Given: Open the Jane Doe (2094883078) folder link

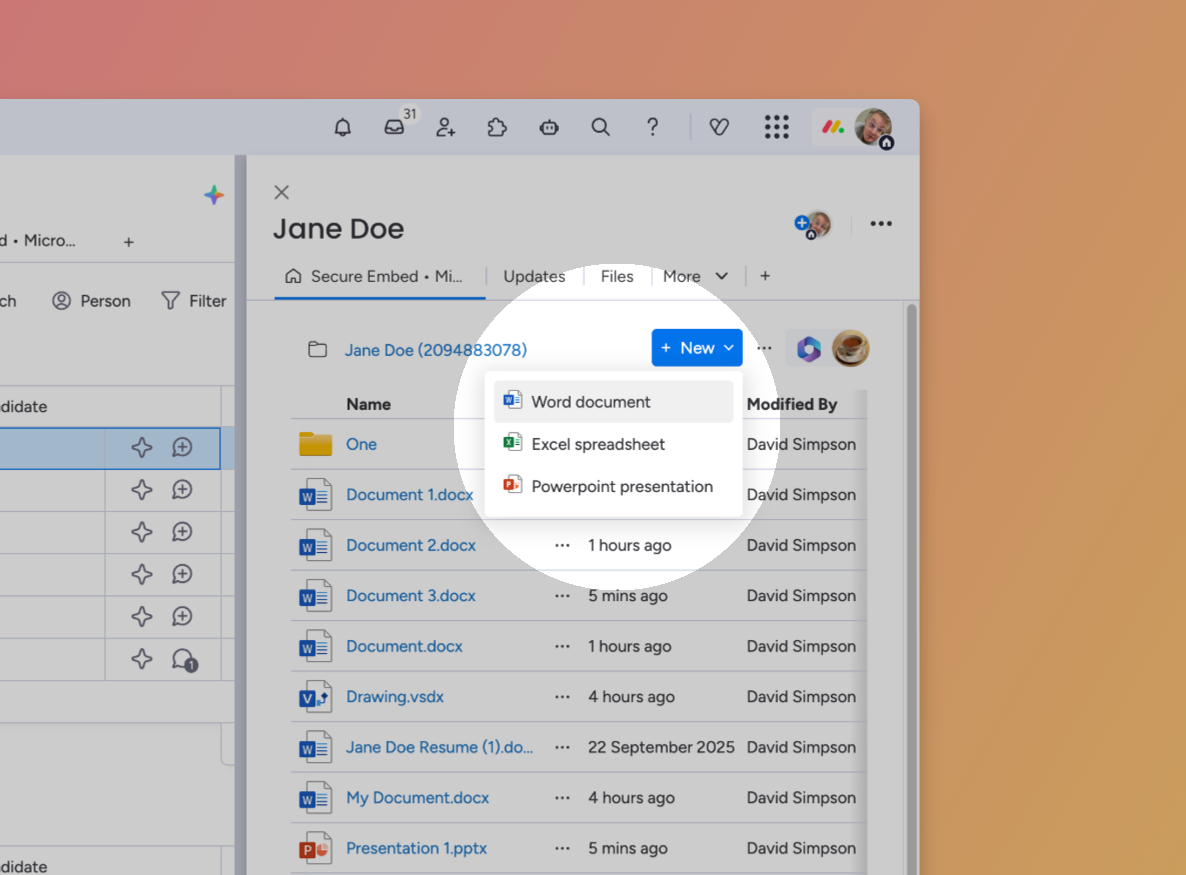Looking at the screenshot, I should point(435,349).
